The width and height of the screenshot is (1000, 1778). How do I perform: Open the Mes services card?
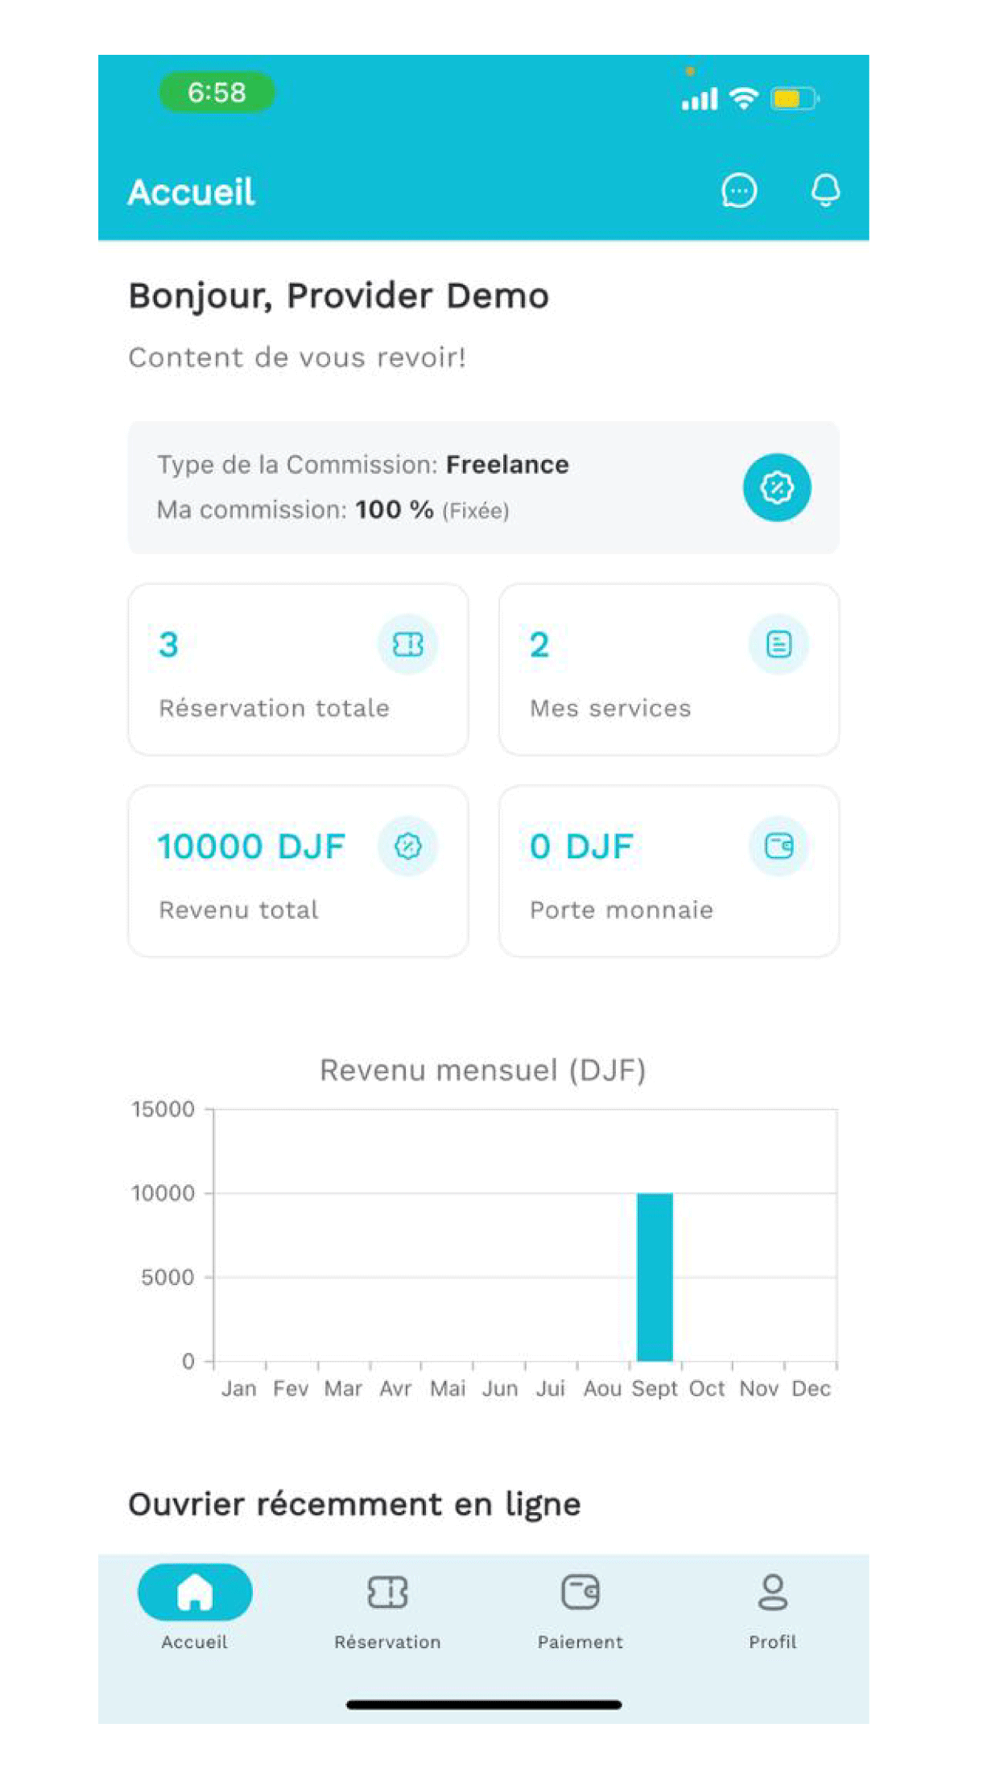(x=668, y=670)
